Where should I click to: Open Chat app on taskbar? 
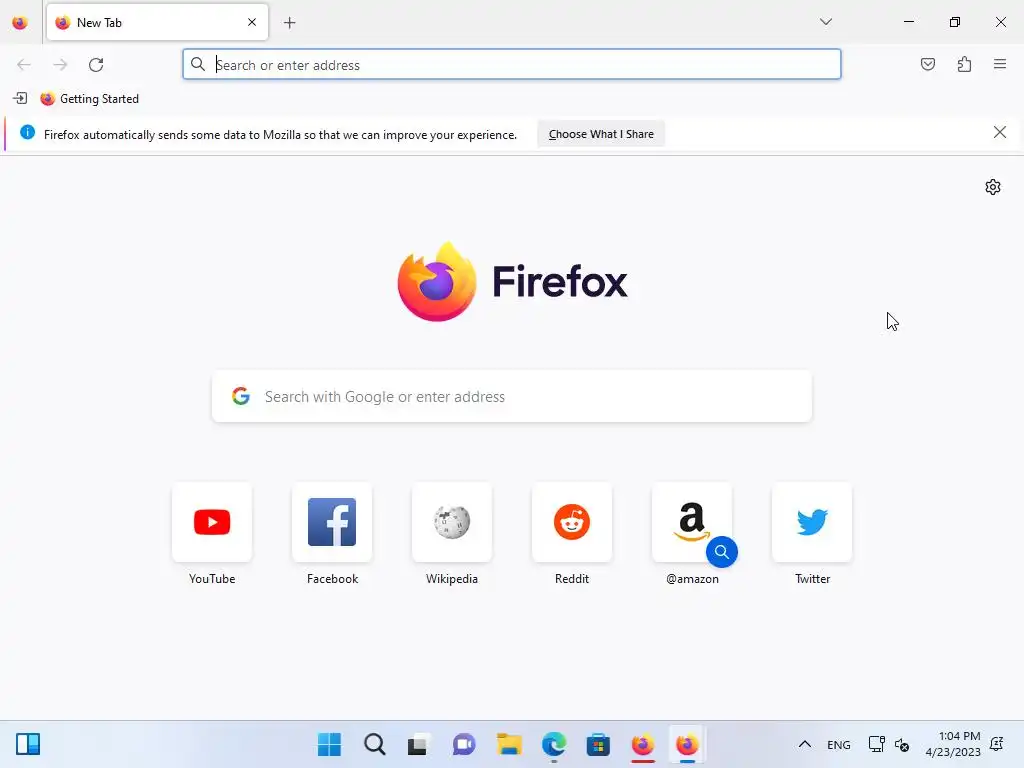click(464, 744)
